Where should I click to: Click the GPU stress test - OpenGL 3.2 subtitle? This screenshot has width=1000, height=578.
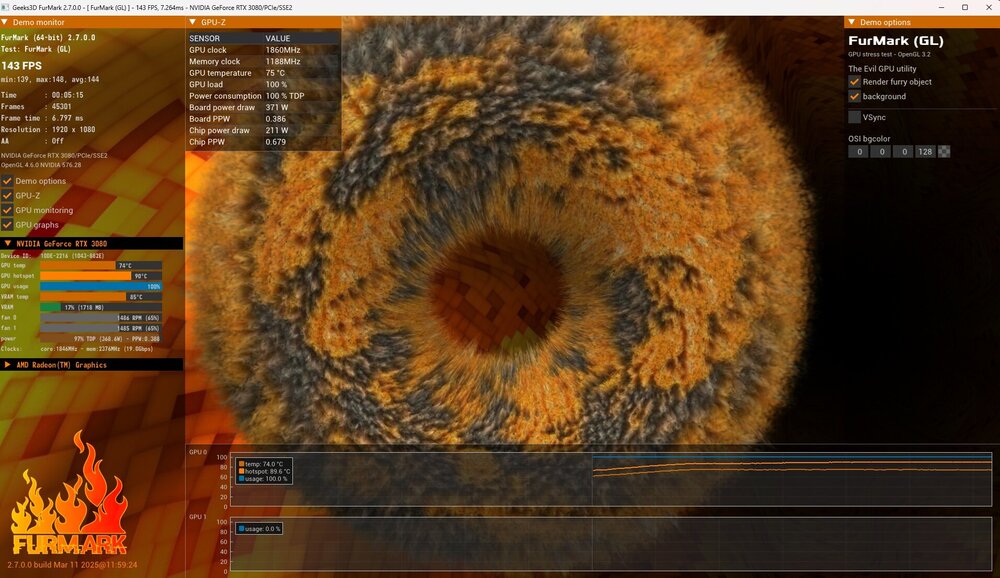[x=889, y=54]
